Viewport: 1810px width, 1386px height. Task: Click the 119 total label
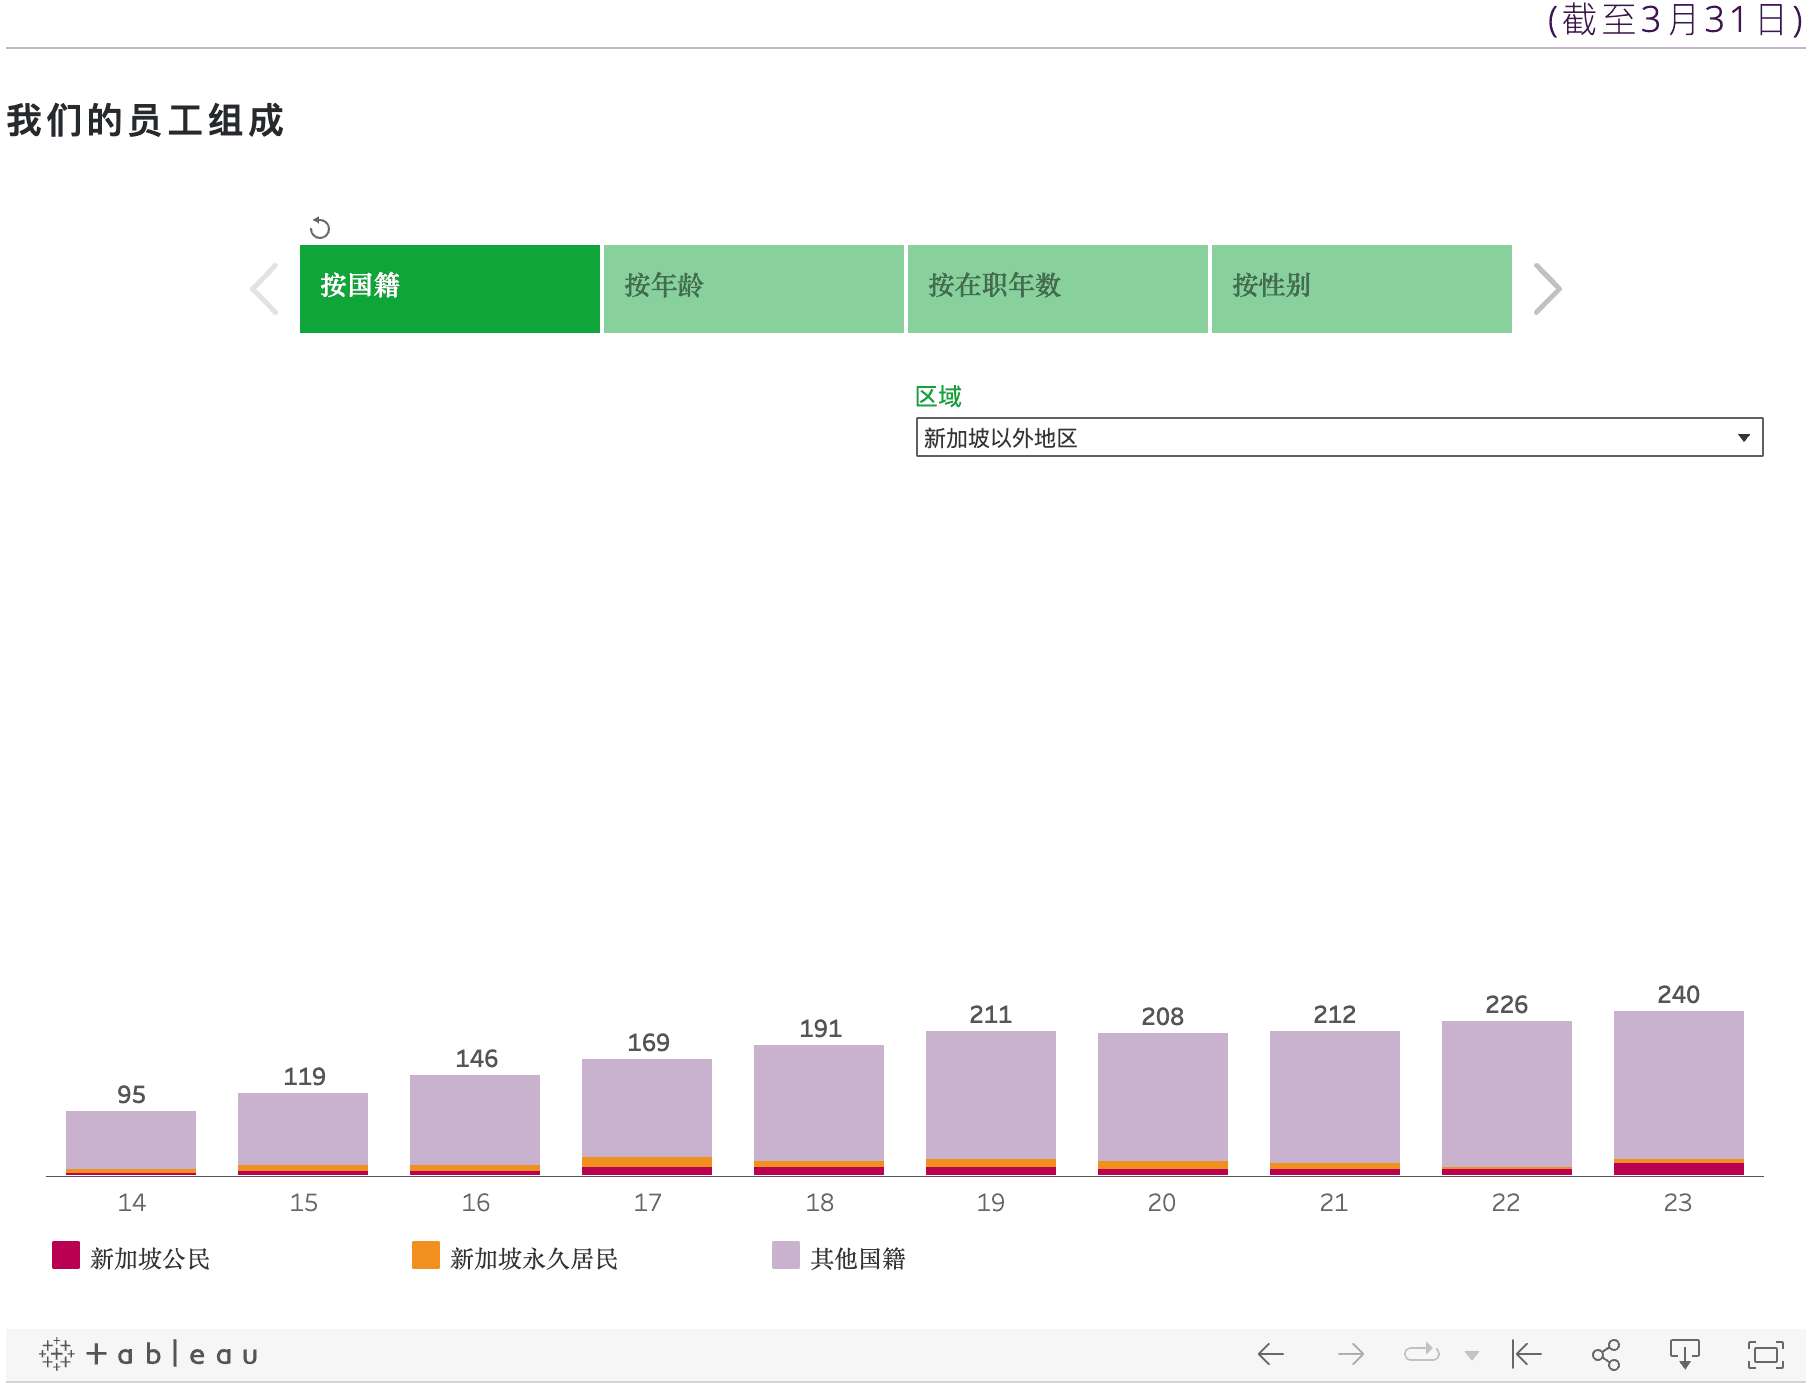(304, 1077)
